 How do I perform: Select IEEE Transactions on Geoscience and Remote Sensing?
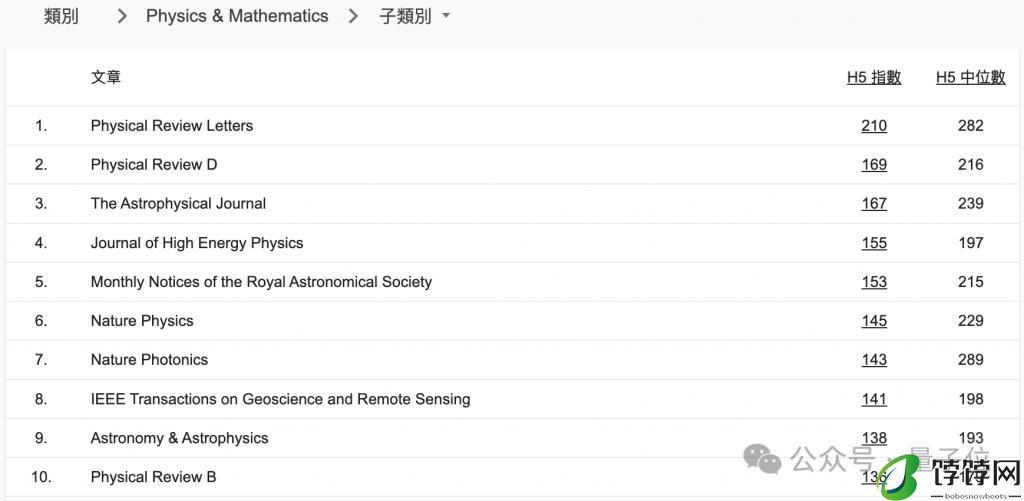click(281, 399)
